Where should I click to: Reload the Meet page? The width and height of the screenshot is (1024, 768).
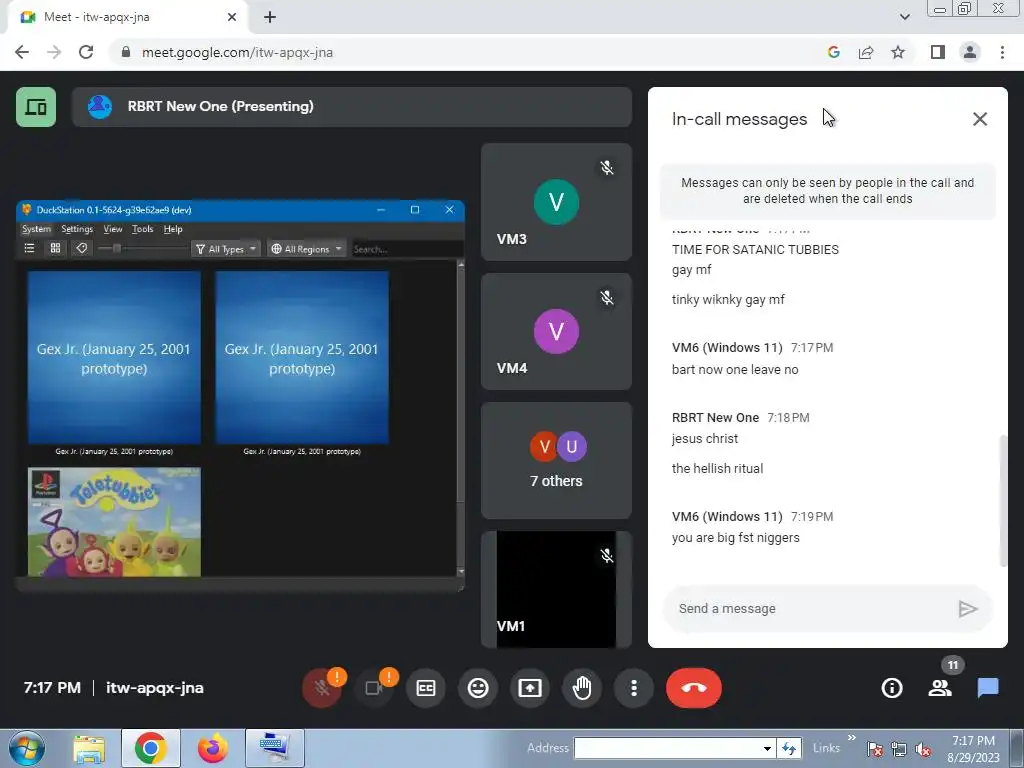tap(86, 52)
